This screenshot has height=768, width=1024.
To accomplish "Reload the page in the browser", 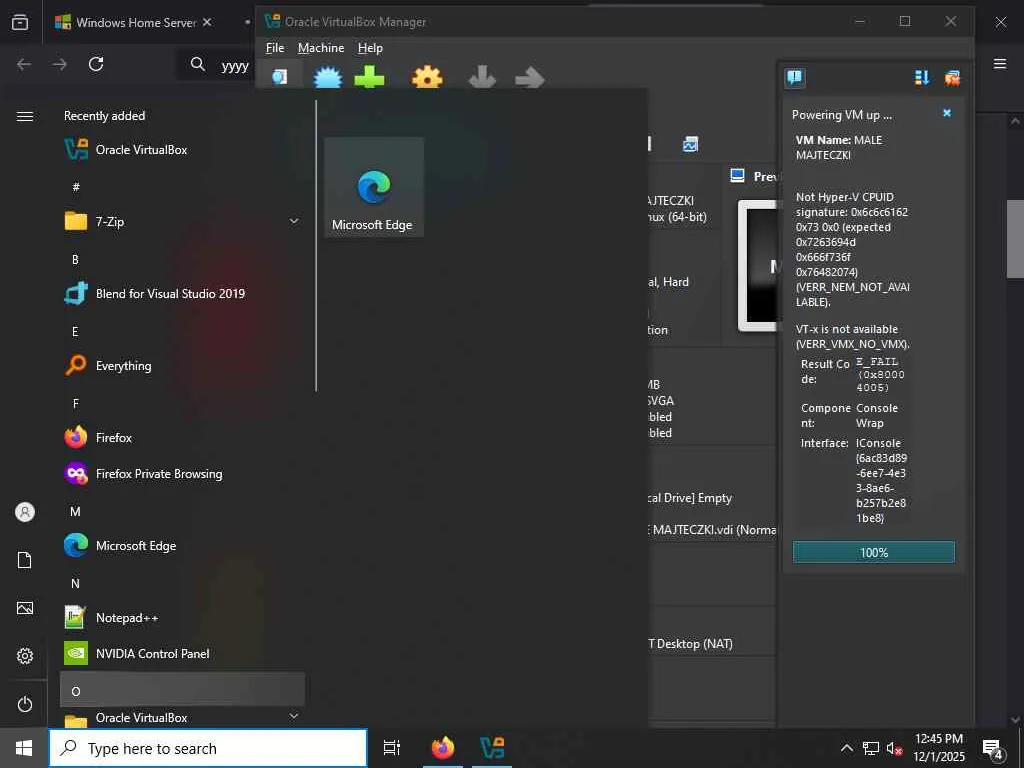I will point(96,64).
